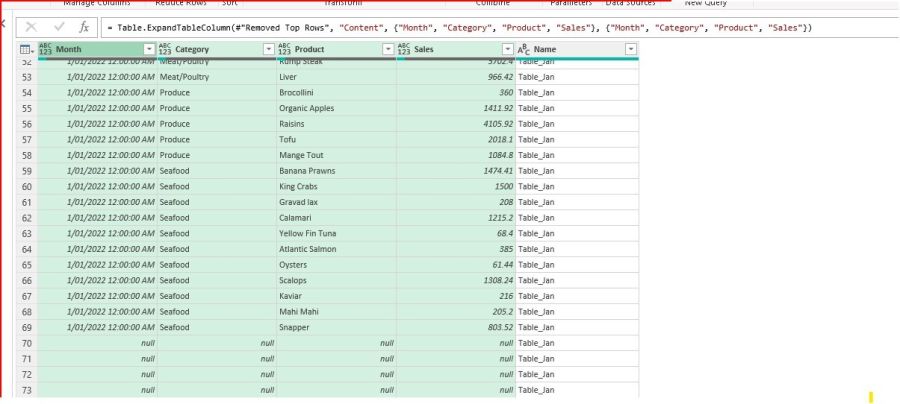
Task: Open the Category column filter dropdown
Action: pyautogui.click(x=269, y=49)
